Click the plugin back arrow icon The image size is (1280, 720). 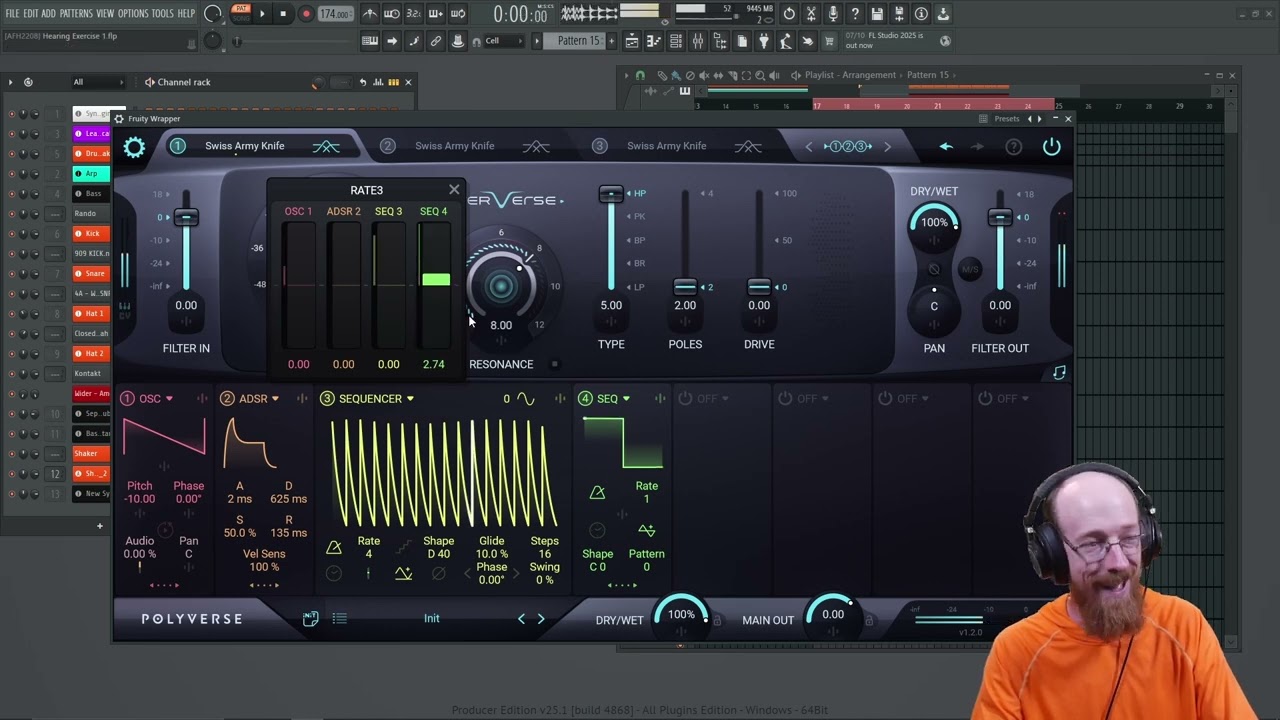click(x=946, y=147)
